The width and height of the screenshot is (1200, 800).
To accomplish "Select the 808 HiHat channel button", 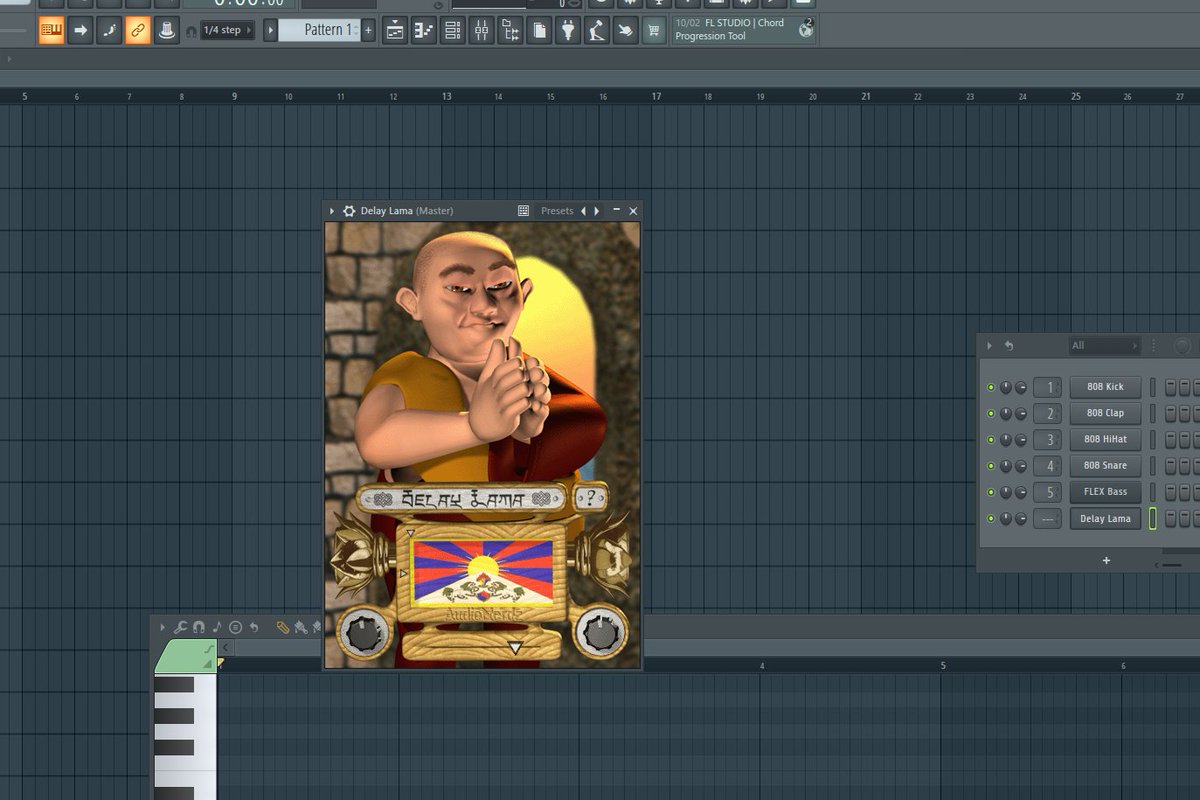I will (x=1105, y=439).
